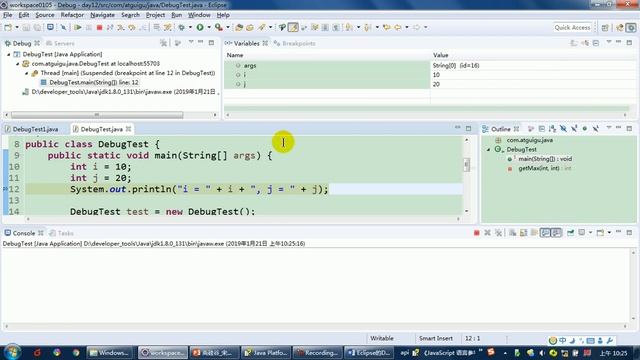This screenshot has height=360, width=640.
Task: Open the Run button dropdown arrow
Action: click(209, 27)
